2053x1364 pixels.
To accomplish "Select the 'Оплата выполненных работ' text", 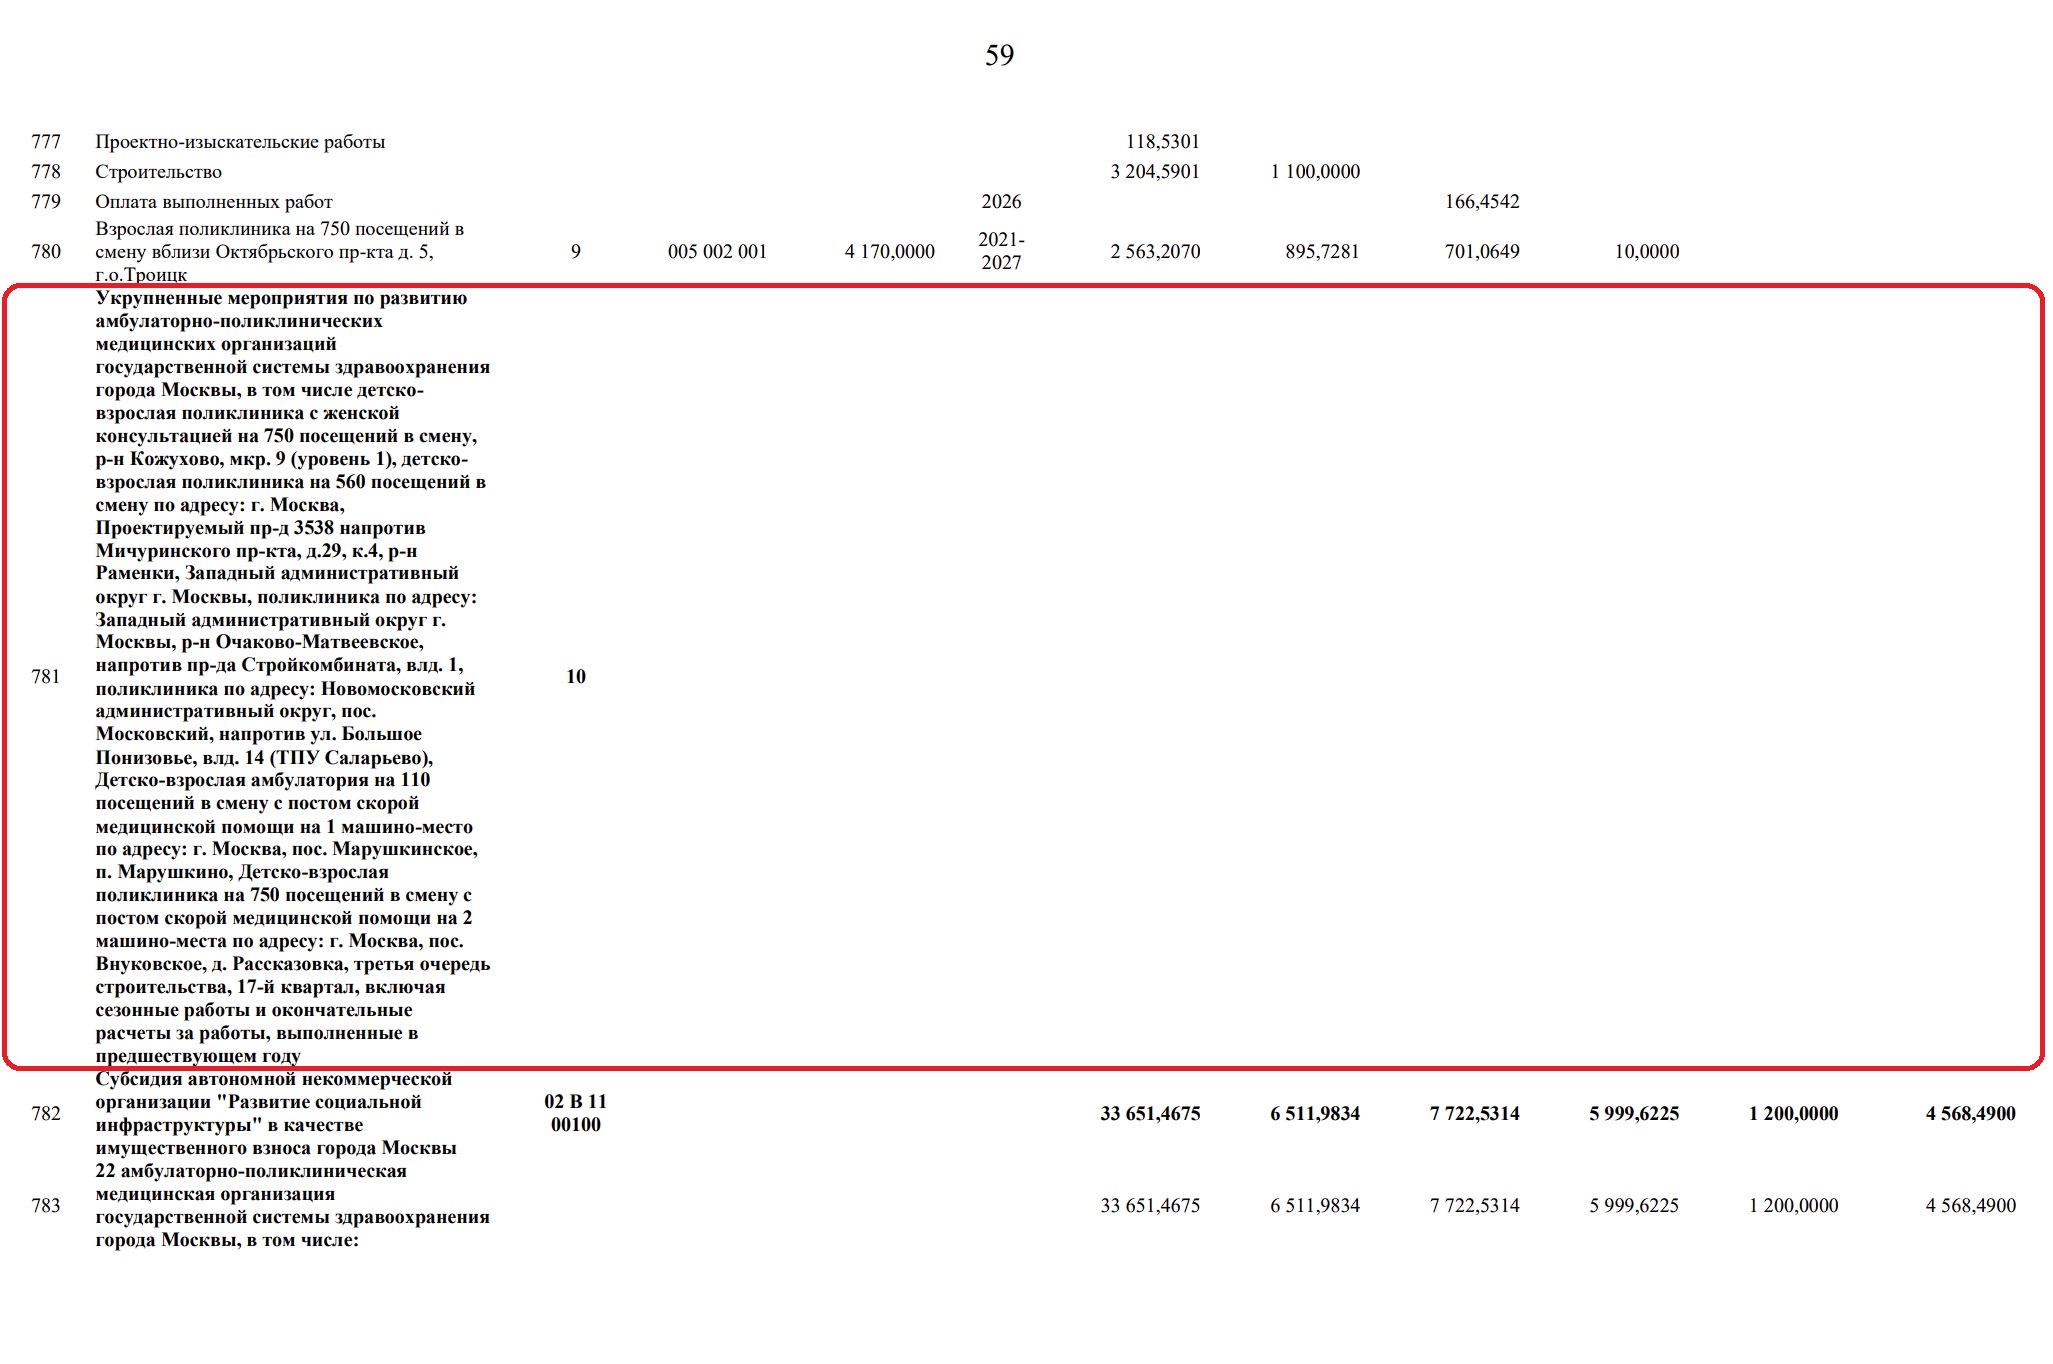I will point(213,202).
